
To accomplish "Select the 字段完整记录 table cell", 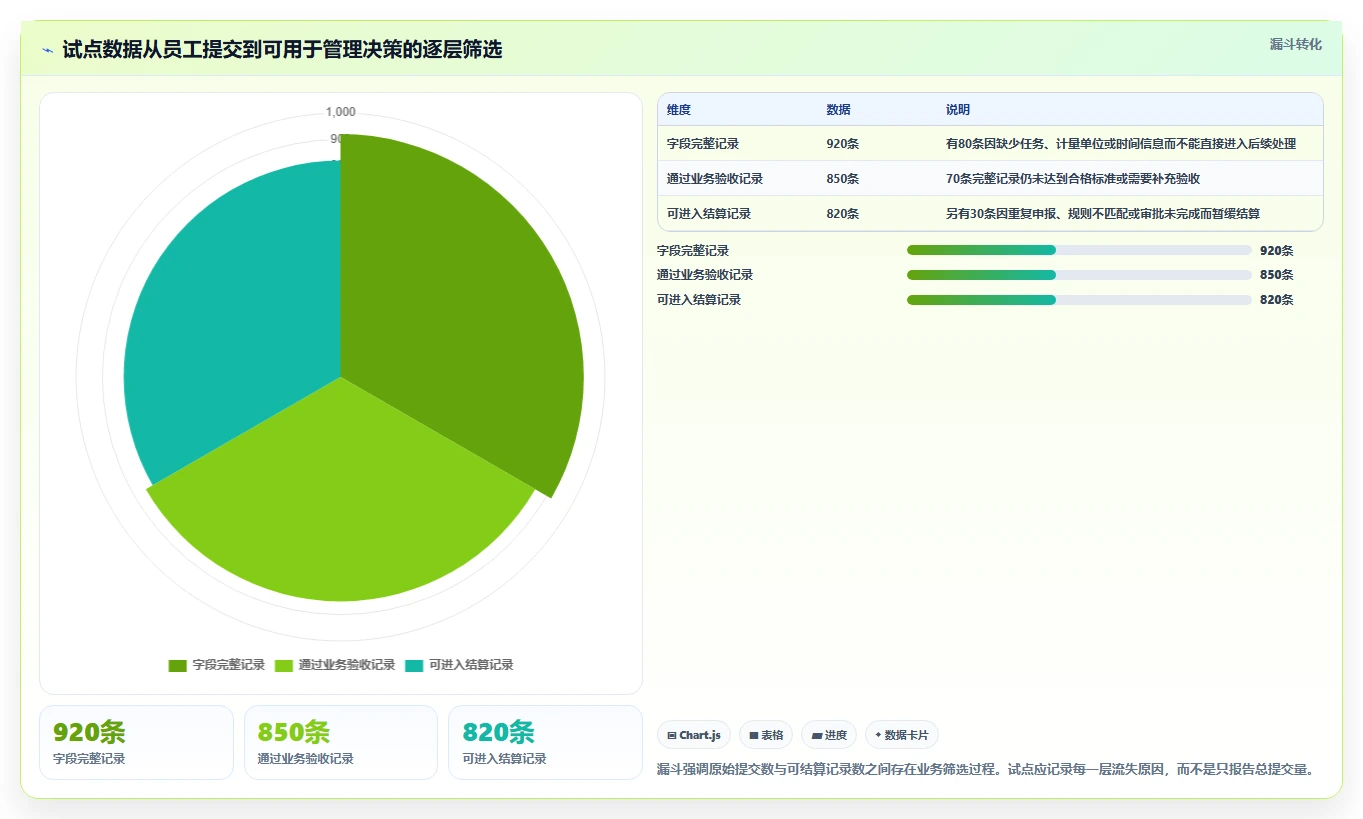I will (703, 144).
